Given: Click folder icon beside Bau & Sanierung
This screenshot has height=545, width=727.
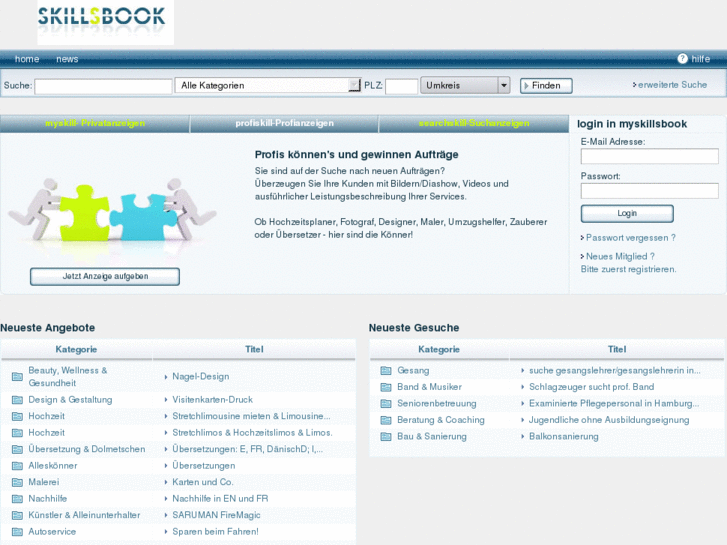Looking at the screenshot, I should 386,437.
